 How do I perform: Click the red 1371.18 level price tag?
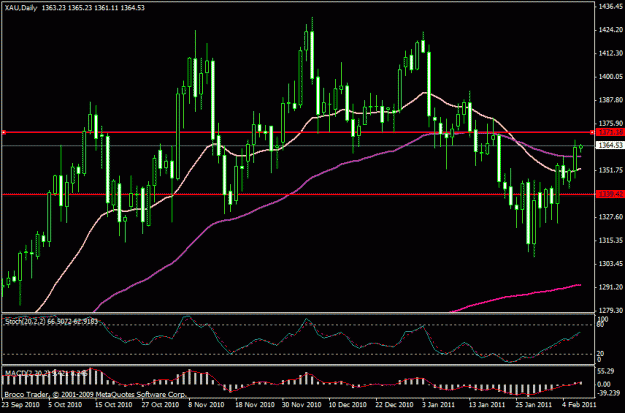pyautogui.click(x=609, y=132)
